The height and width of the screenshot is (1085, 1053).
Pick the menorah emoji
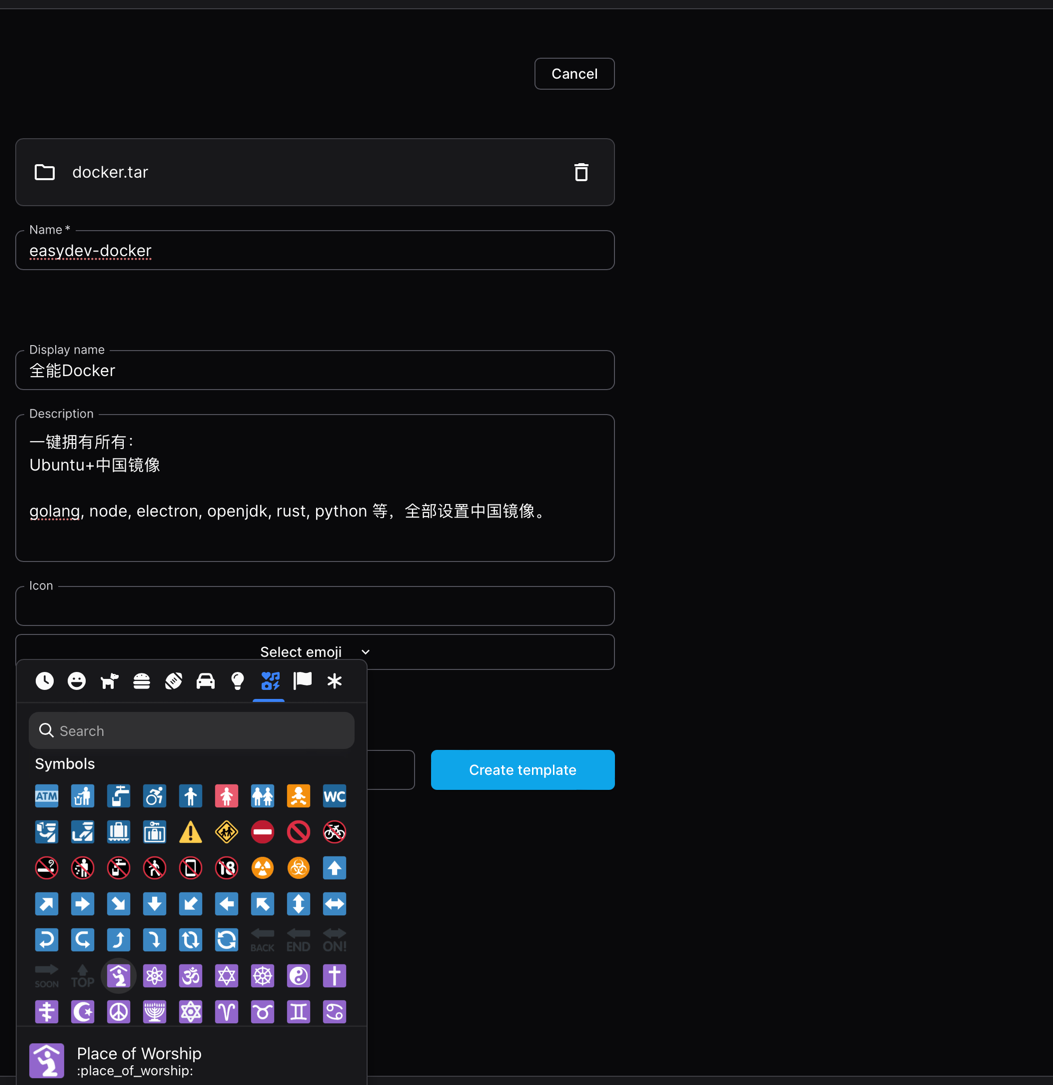coord(155,1012)
